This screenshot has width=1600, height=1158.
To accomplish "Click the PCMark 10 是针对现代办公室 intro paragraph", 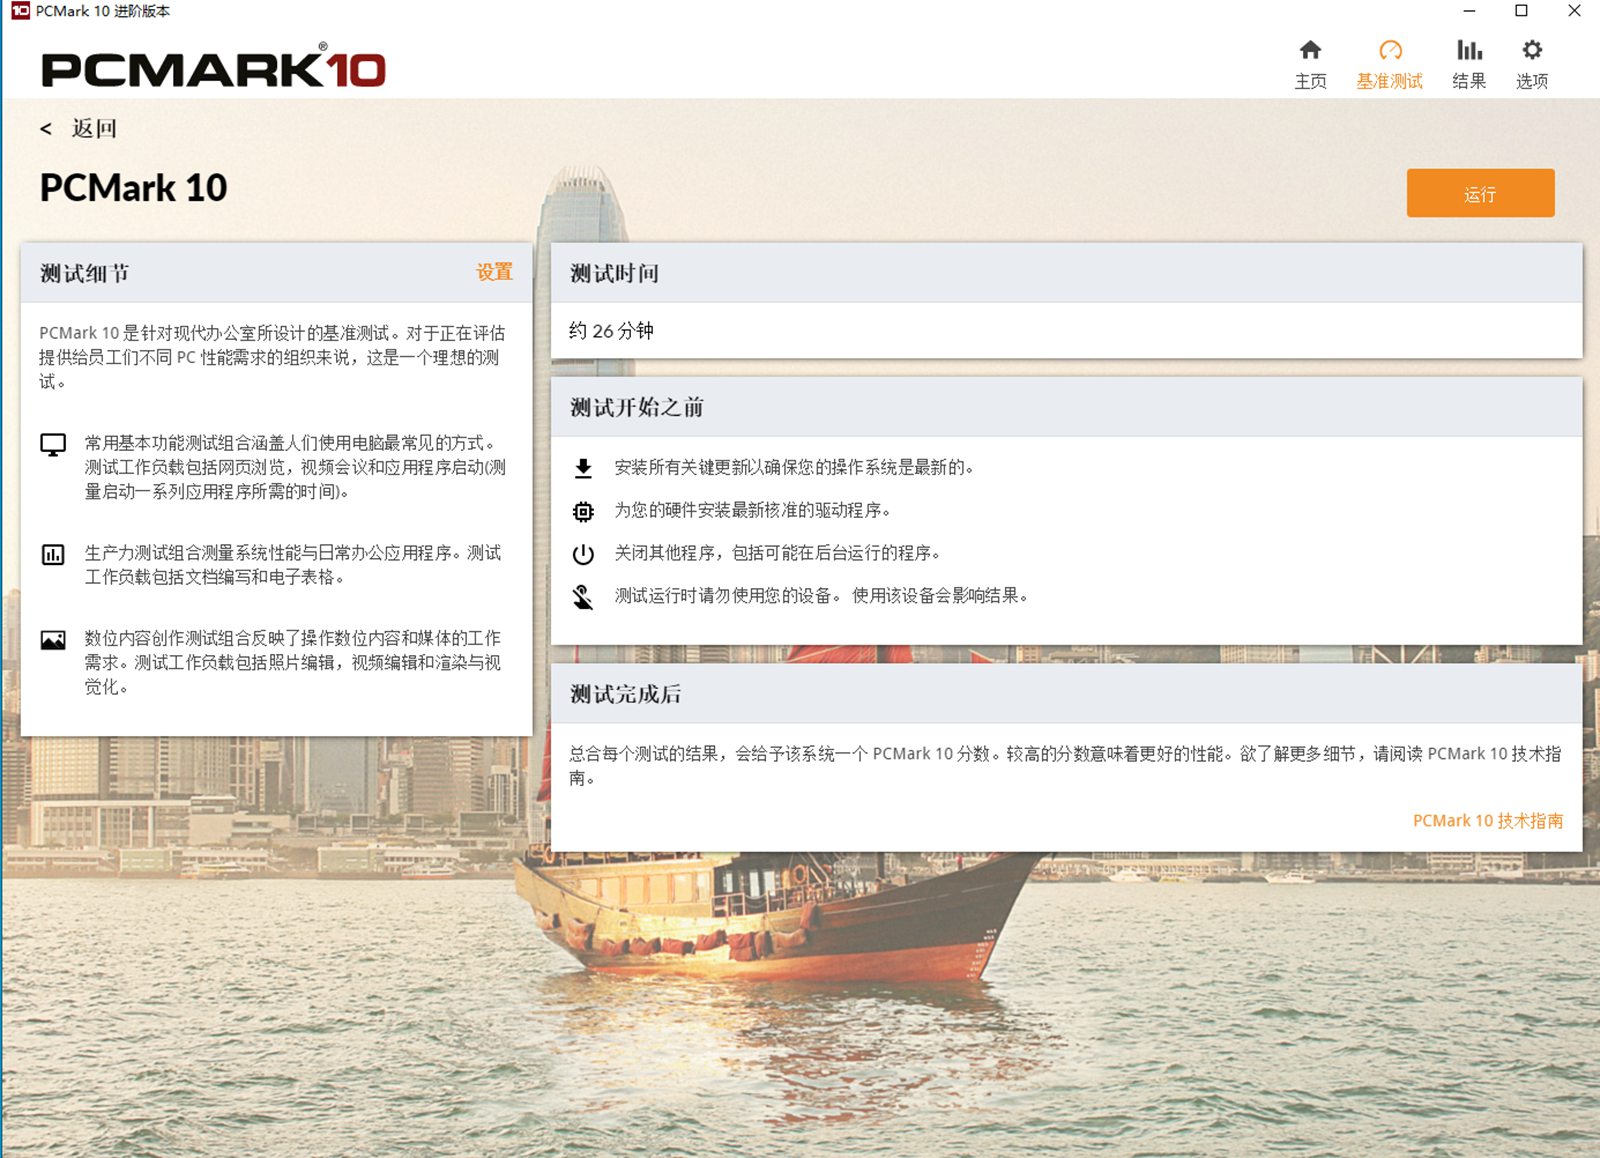I will pyautogui.click(x=272, y=357).
